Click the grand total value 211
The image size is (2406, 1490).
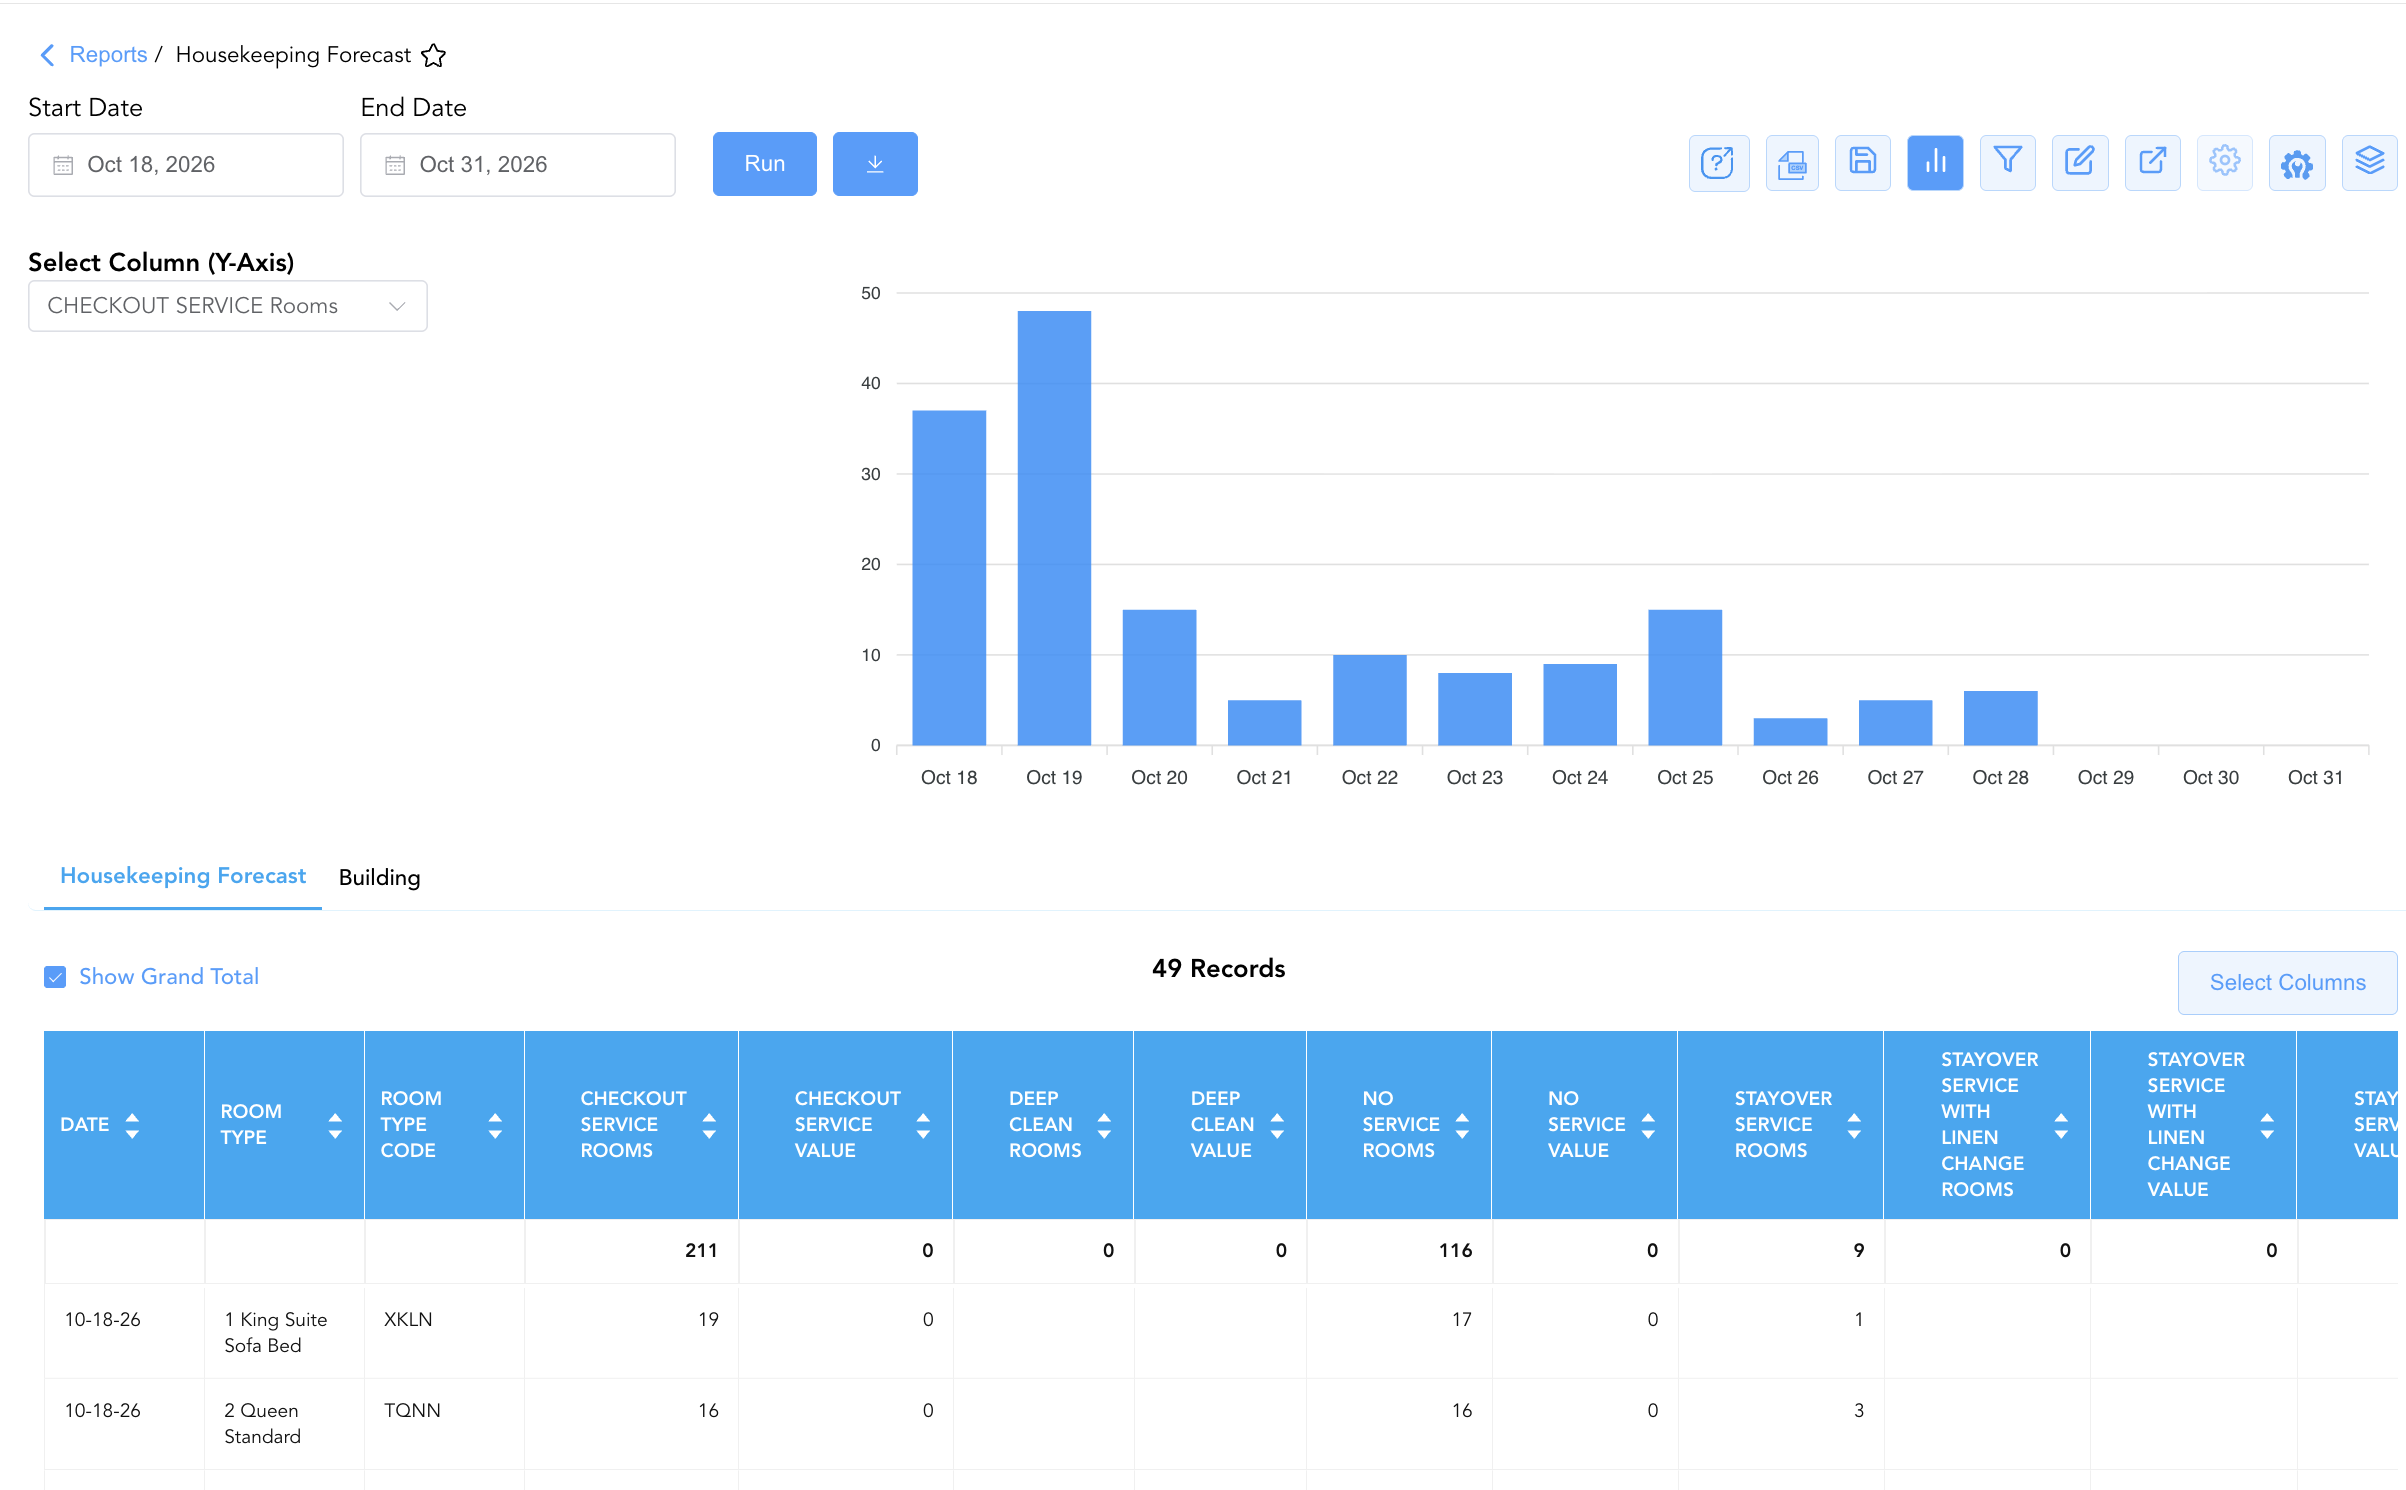(701, 1250)
